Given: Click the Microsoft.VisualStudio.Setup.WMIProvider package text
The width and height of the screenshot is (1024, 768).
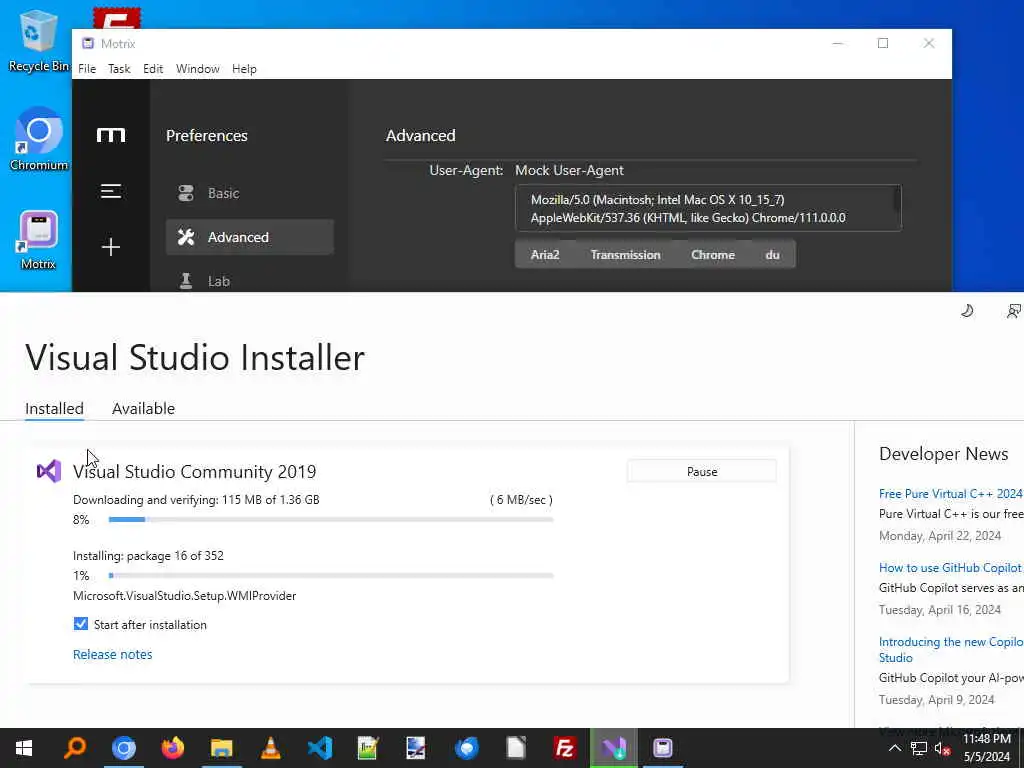Looking at the screenshot, I should [x=185, y=596].
